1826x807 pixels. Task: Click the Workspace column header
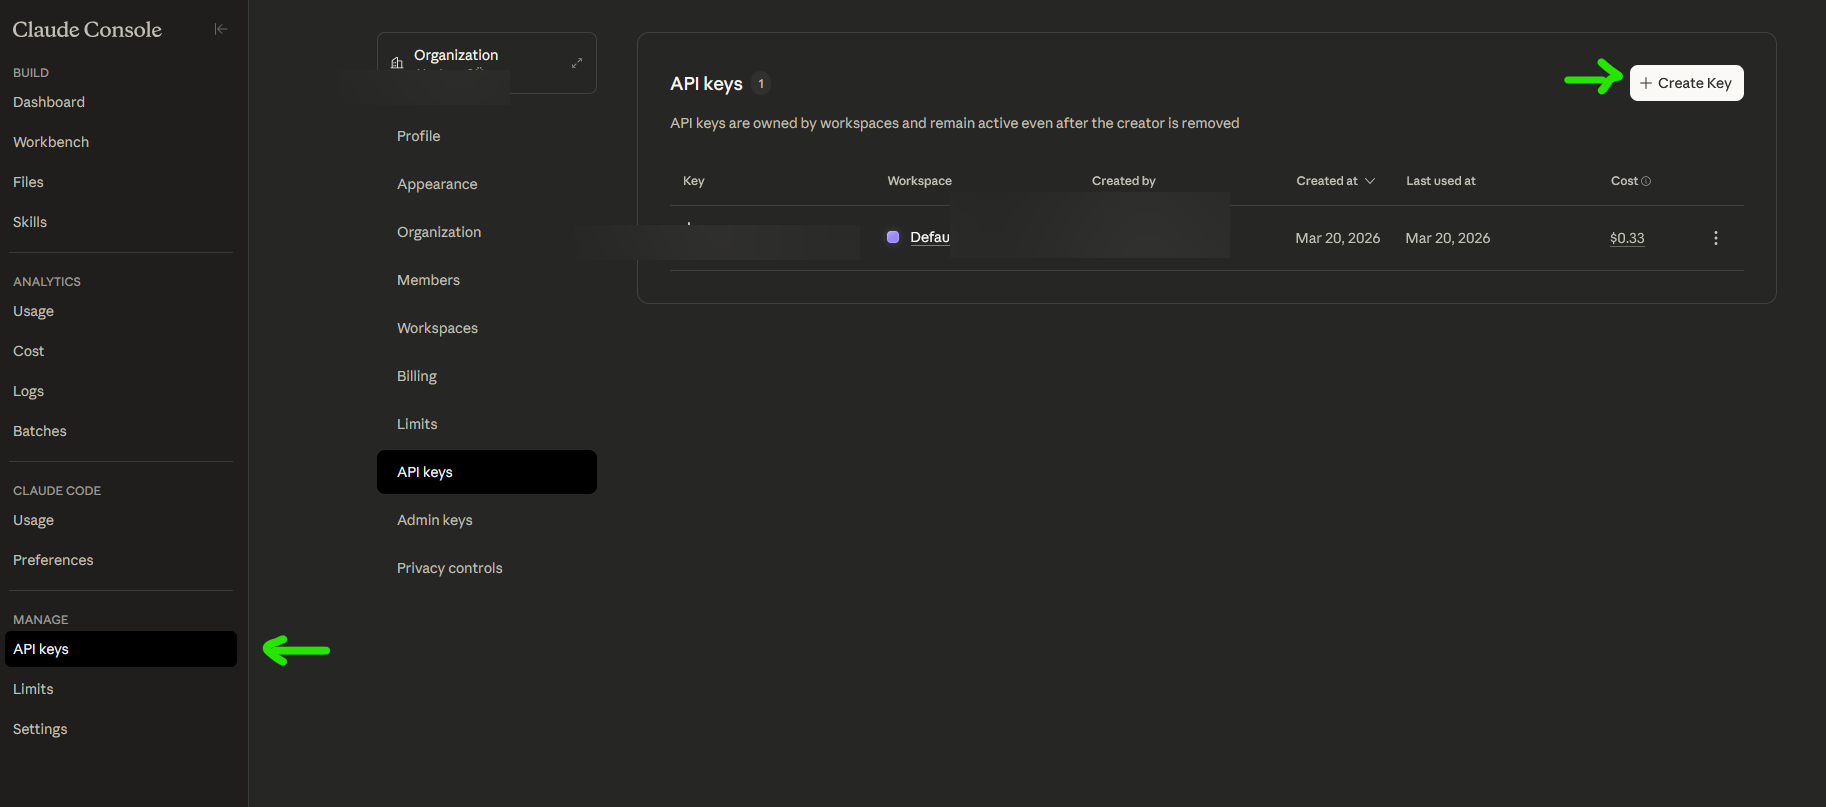pos(919,181)
